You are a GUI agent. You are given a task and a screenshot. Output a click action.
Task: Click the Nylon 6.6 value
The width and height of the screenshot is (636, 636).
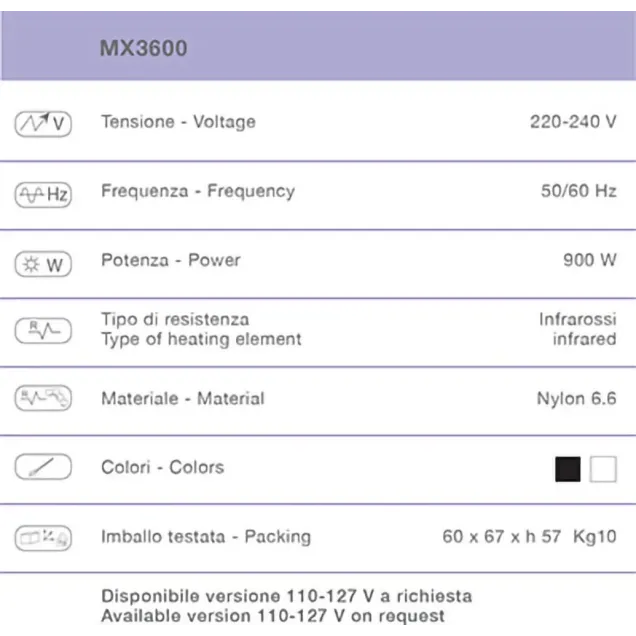pos(576,398)
